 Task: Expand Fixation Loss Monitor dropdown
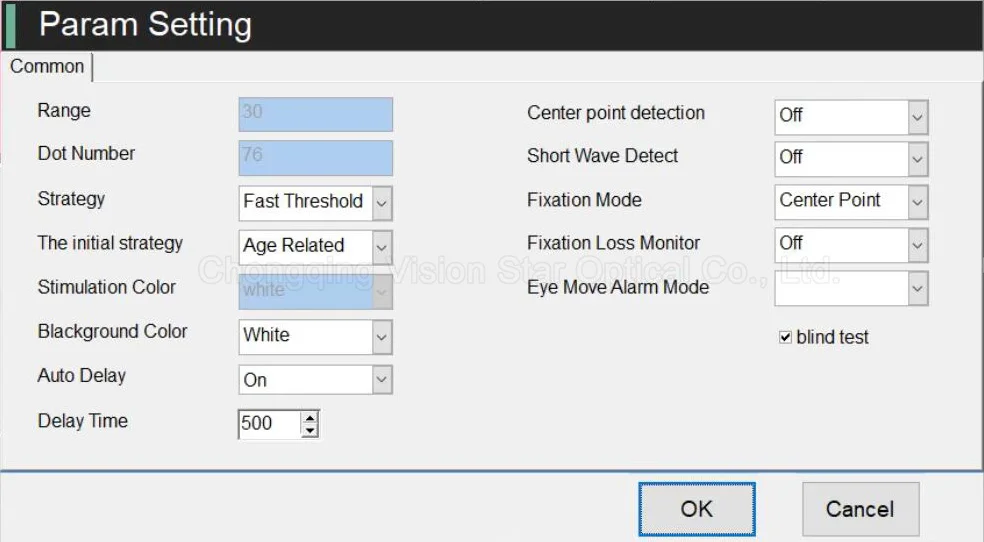[x=917, y=244]
